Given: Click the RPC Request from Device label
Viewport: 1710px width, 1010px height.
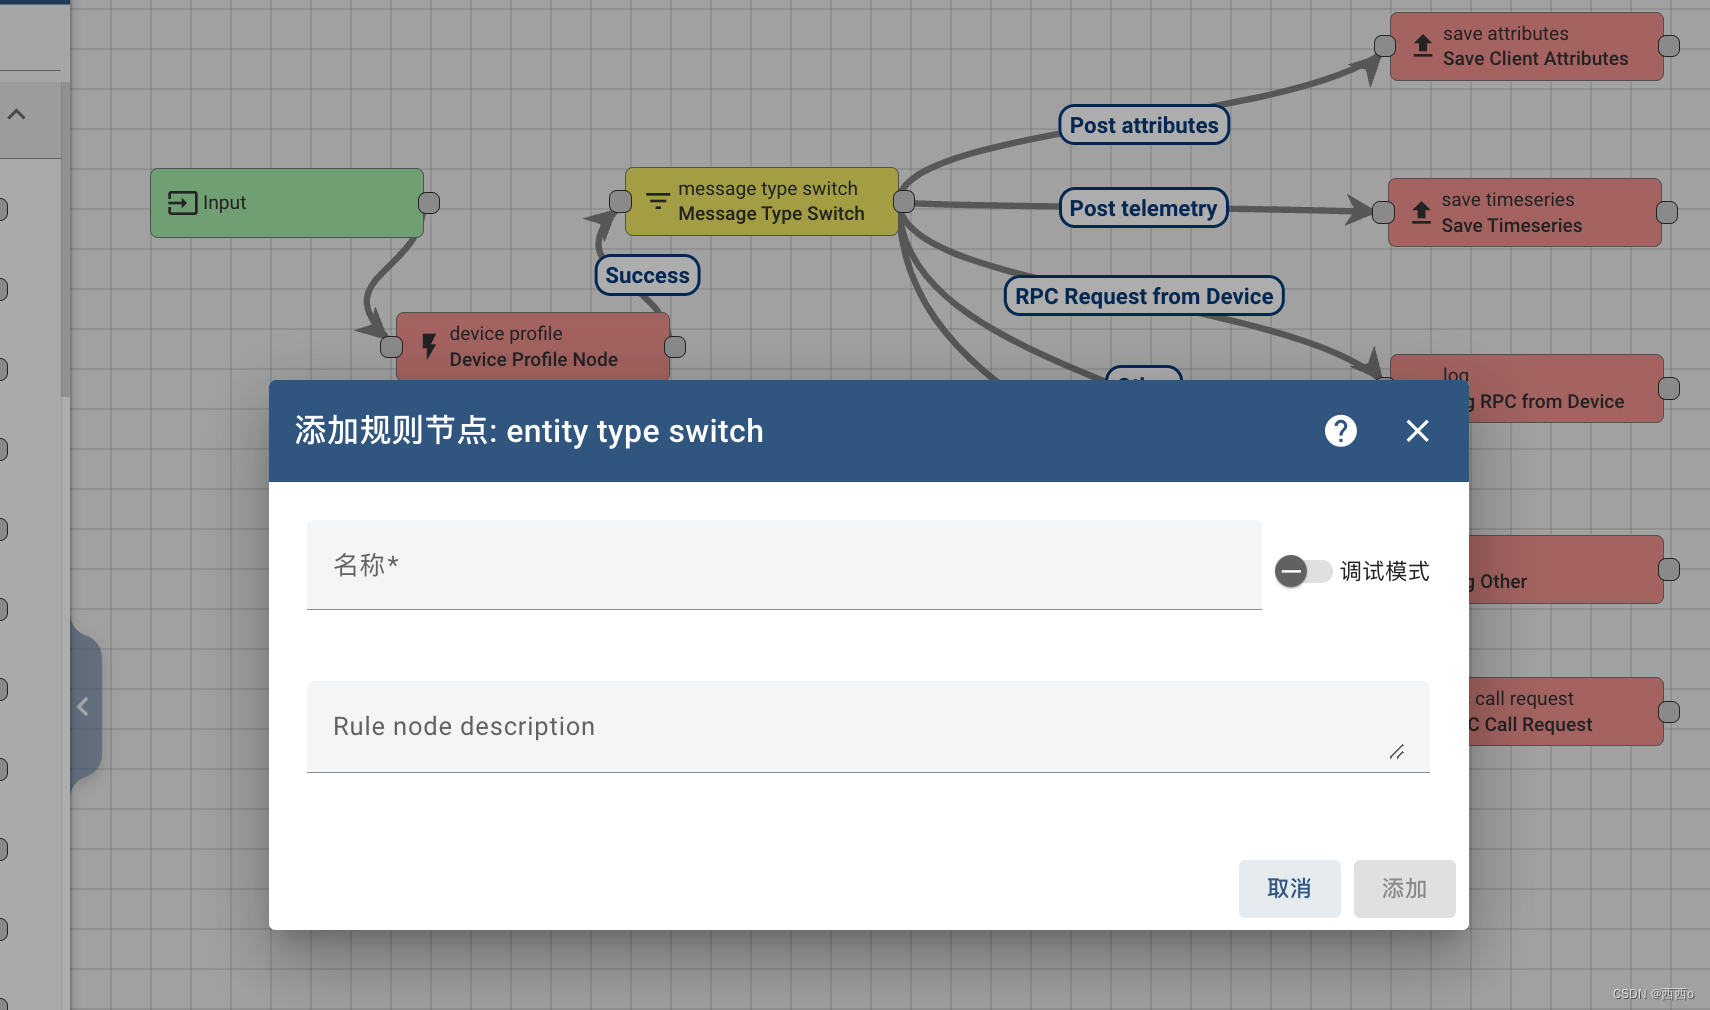Looking at the screenshot, I should pyautogui.click(x=1143, y=295).
